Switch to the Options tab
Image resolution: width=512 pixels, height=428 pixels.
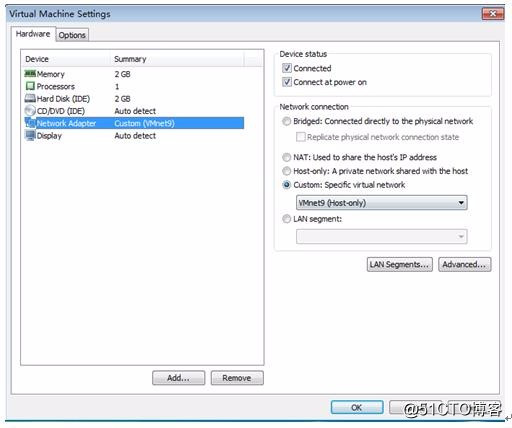click(72, 35)
